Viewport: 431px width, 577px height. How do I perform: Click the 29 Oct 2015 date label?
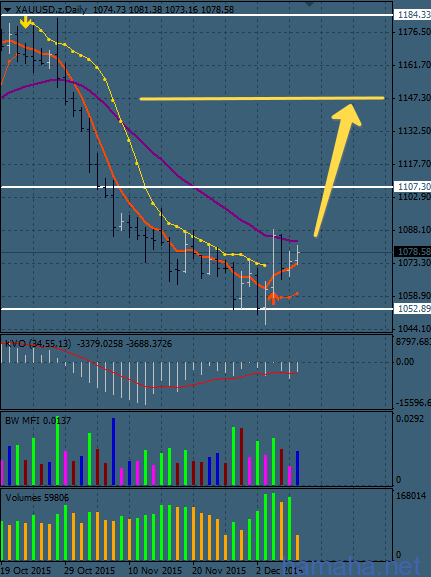[90, 571]
